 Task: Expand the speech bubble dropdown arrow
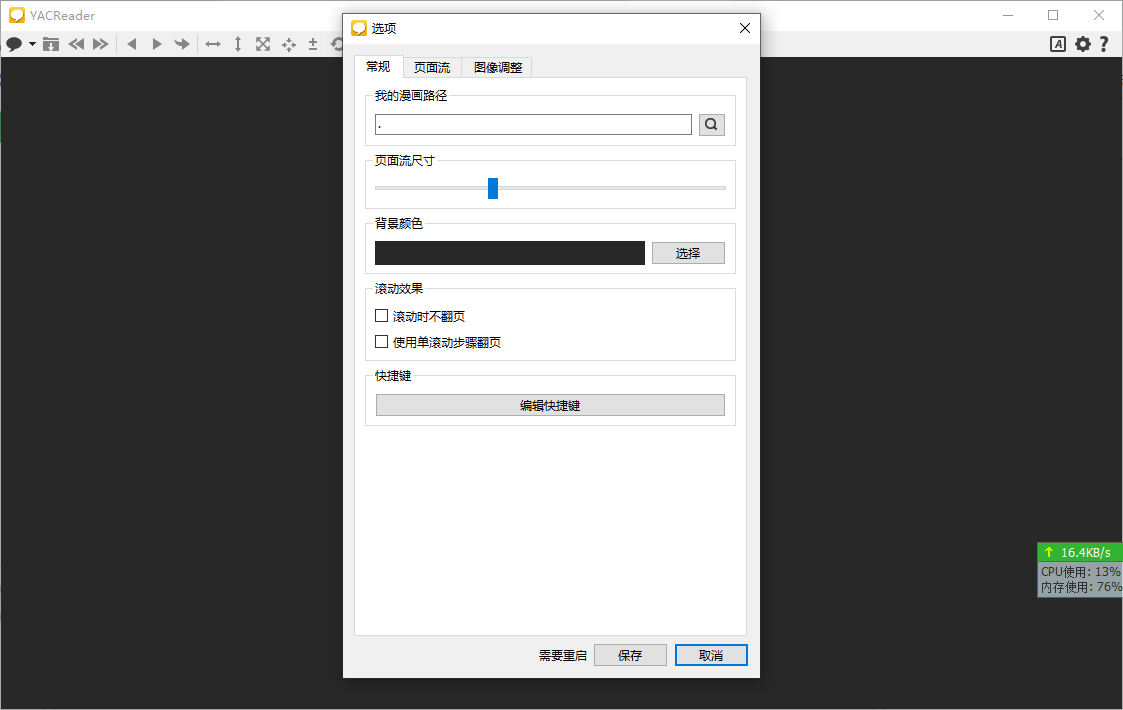31,44
